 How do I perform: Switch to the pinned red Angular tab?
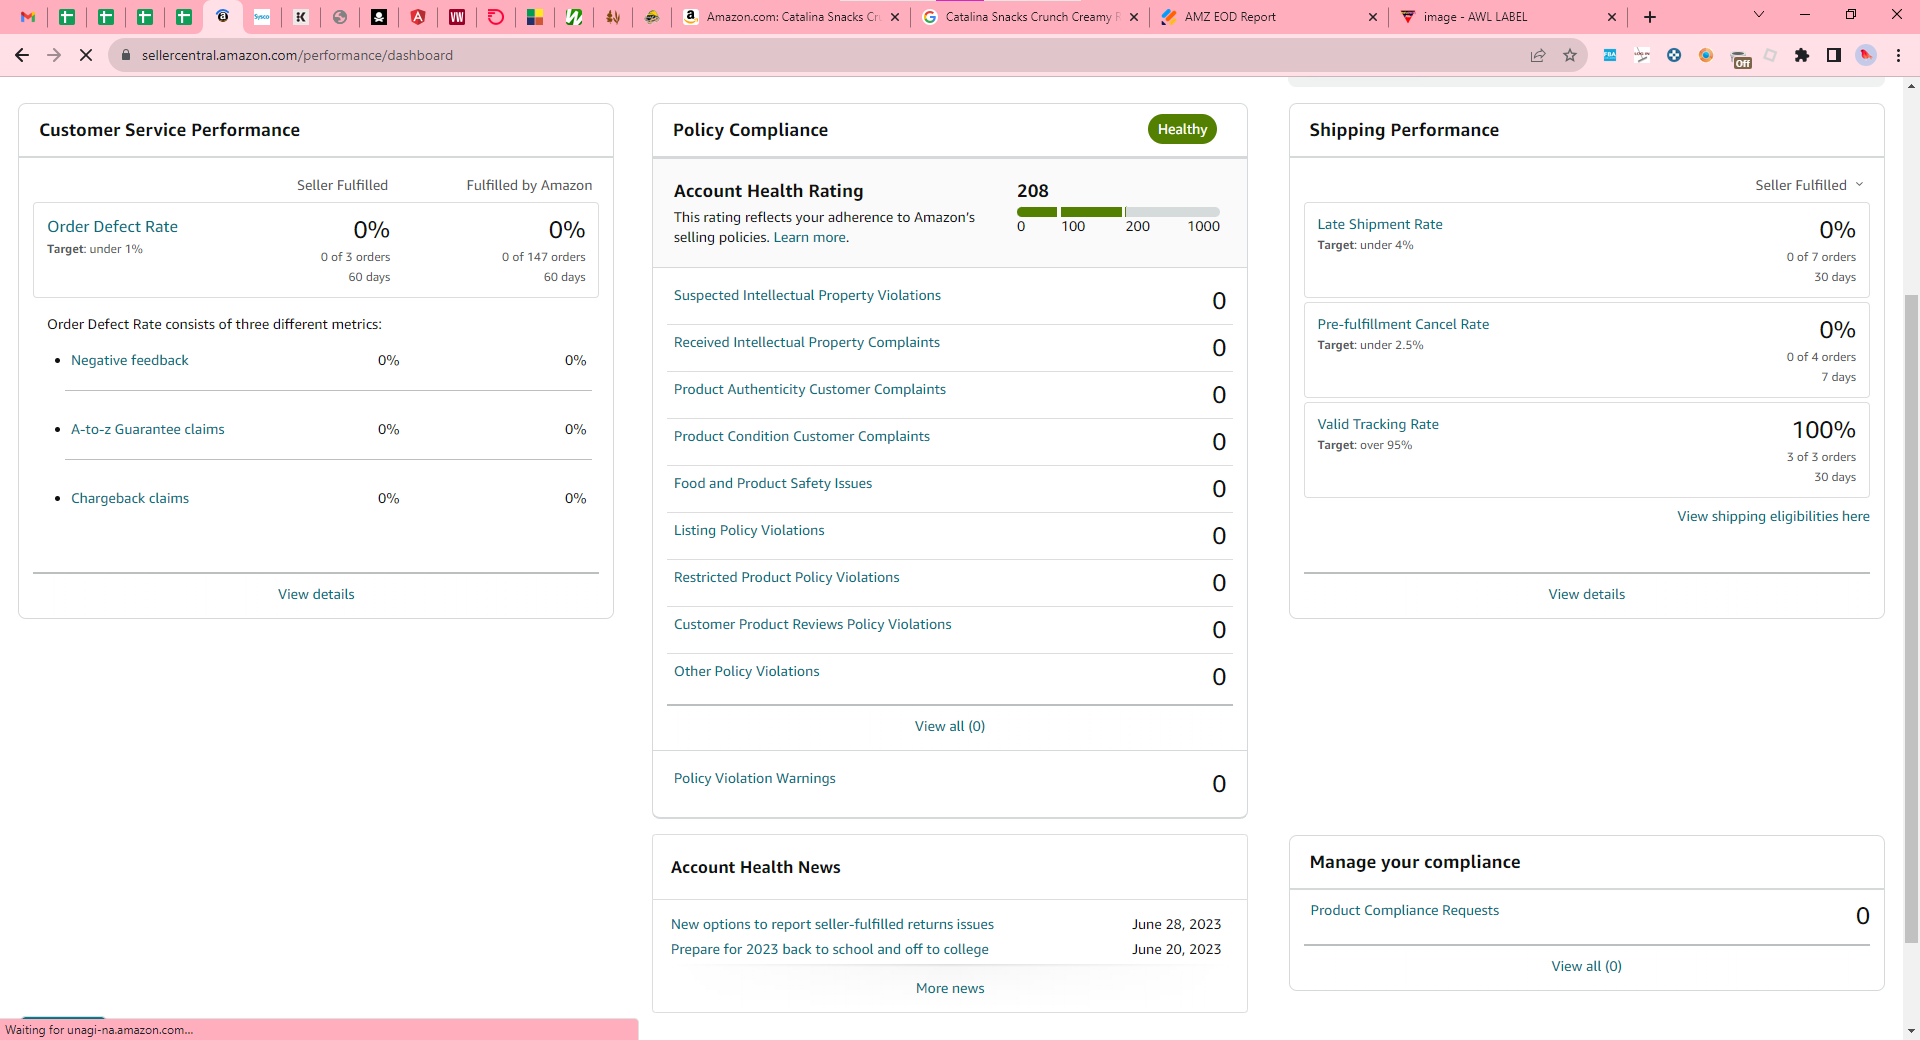(x=418, y=17)
